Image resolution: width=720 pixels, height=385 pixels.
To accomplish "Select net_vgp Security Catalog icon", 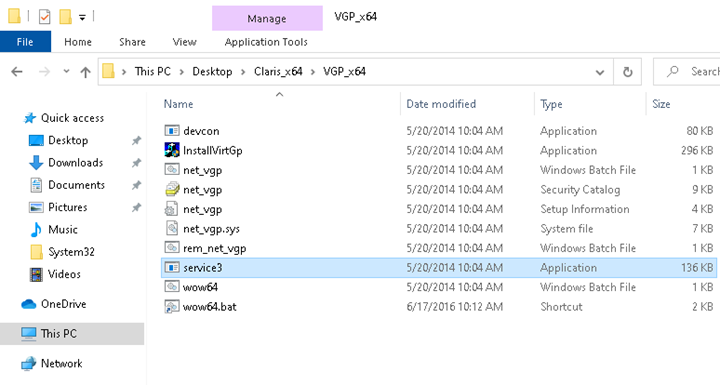I will point(172,189).
